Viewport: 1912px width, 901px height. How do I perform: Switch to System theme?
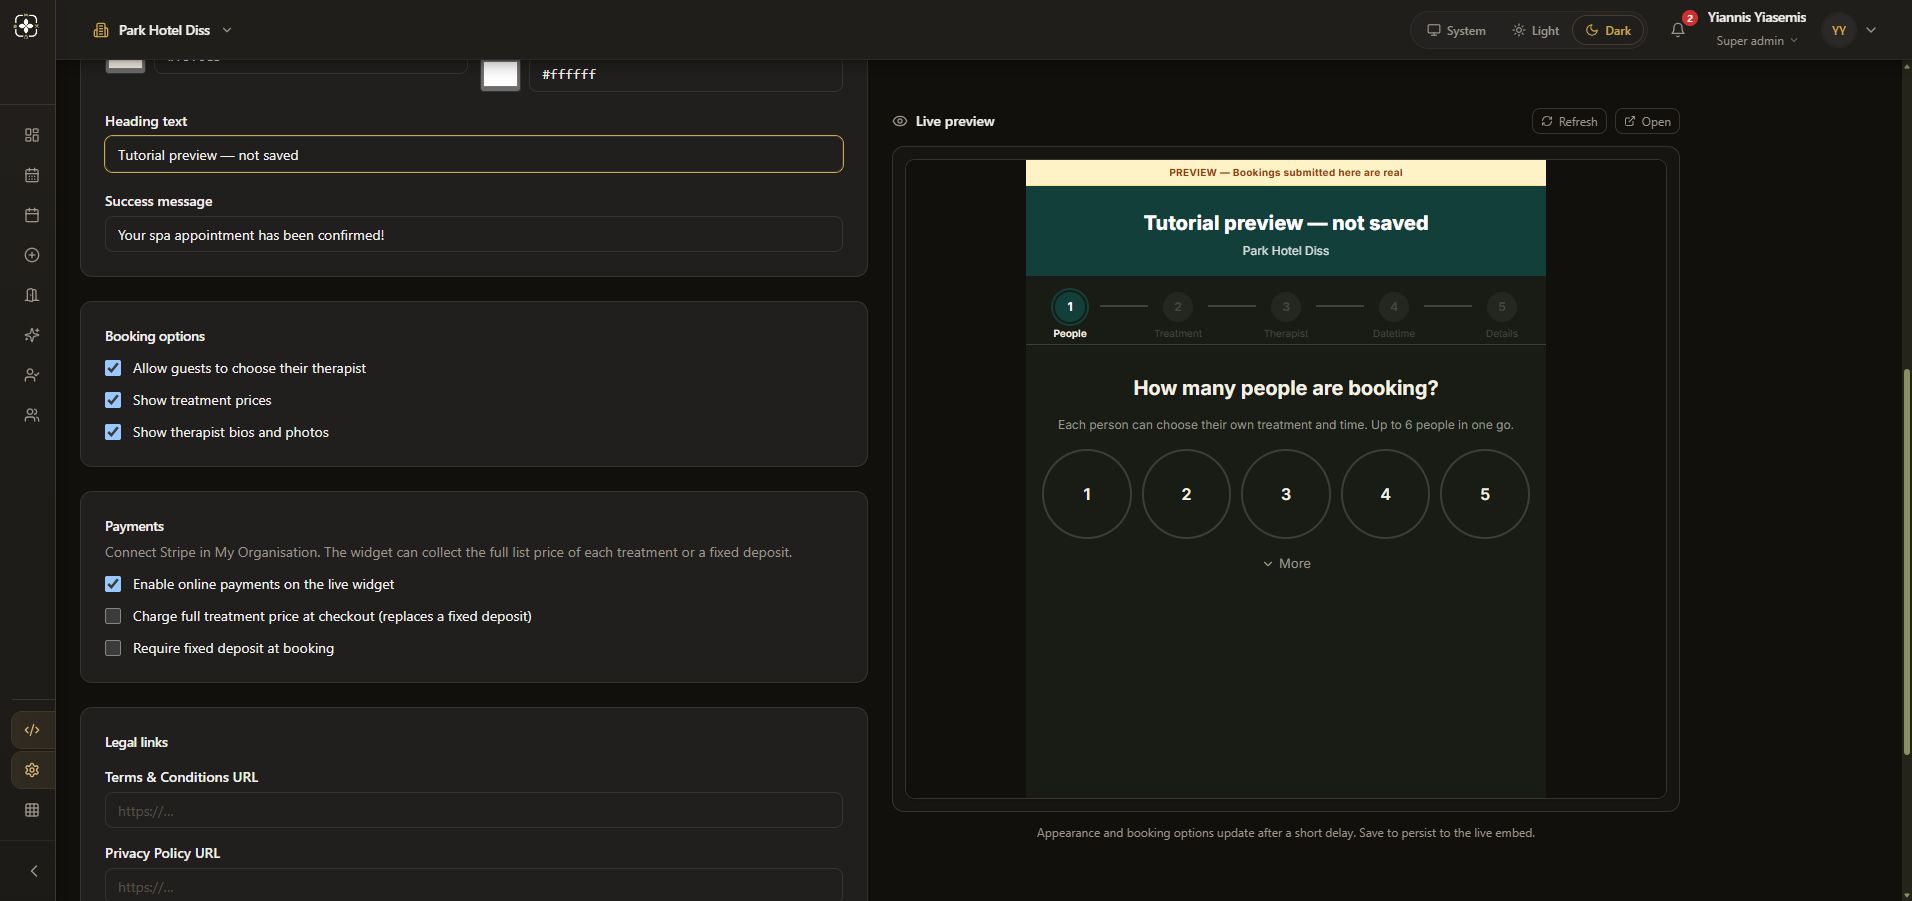[x=1456, y=30]
